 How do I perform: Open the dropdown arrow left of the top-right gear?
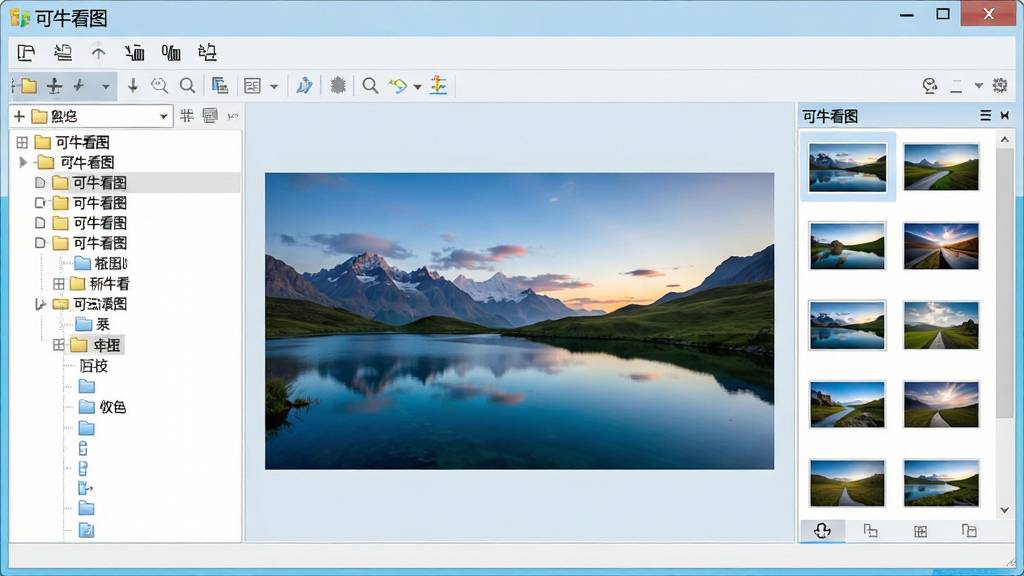click(x=978, y=86)
